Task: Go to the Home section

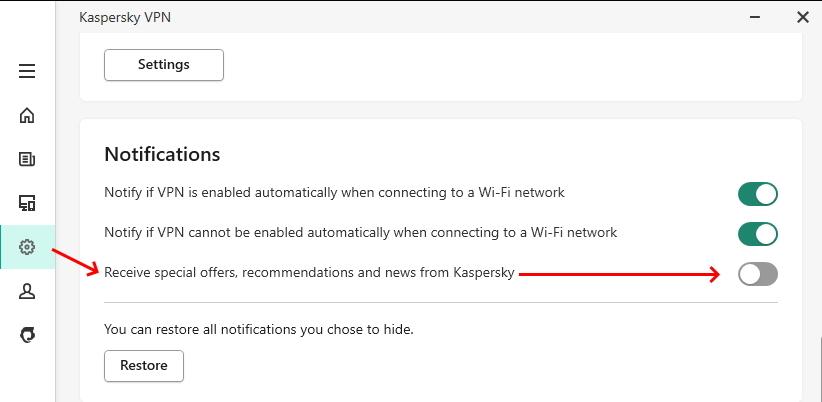Action: [27, 115]
